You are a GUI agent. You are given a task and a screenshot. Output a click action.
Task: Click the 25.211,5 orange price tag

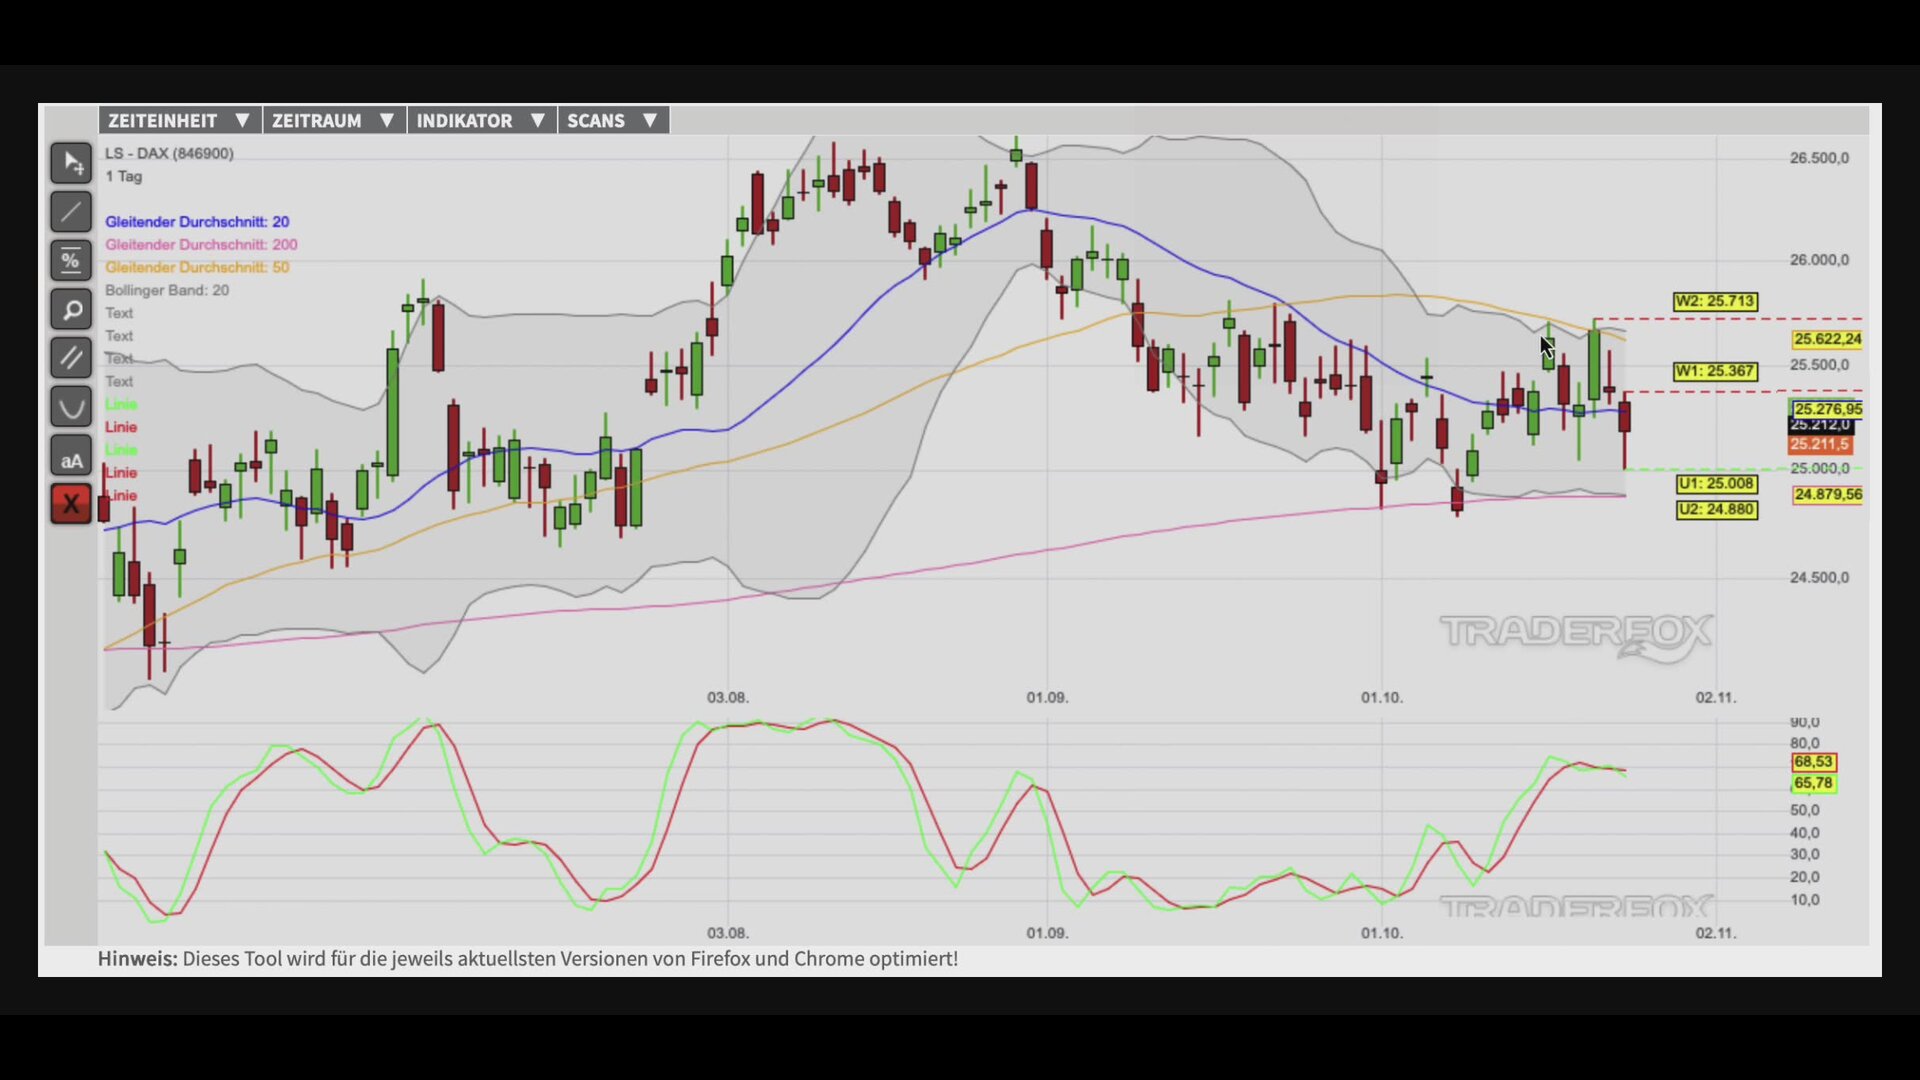point(1820,445)
